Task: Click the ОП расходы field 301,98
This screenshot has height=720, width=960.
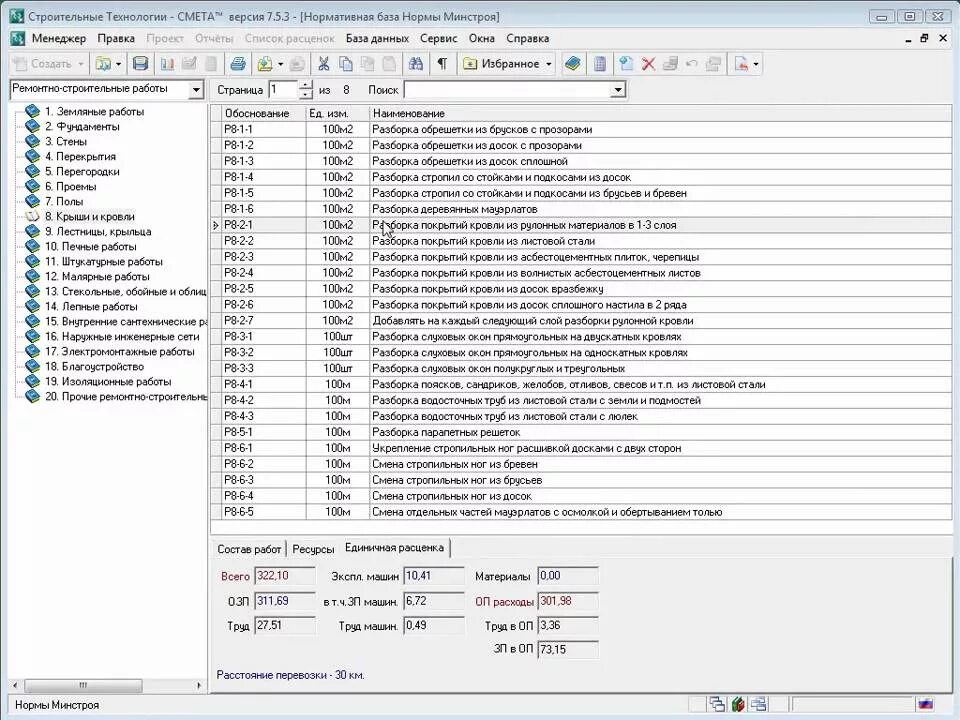Action: tap(568, 601)
